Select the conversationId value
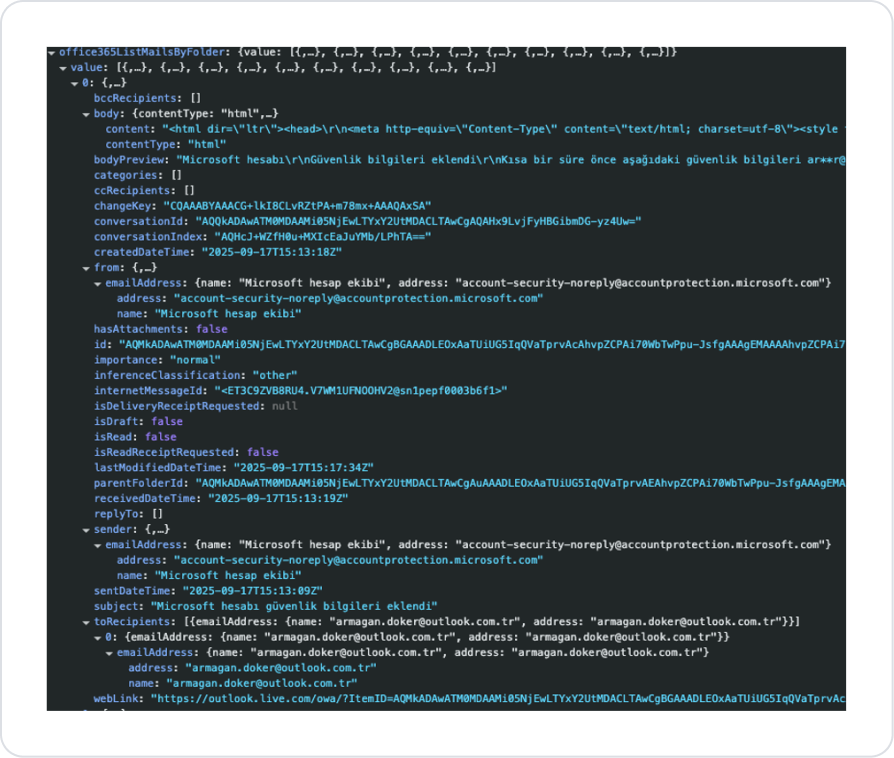894x758 pixels. 418,221
